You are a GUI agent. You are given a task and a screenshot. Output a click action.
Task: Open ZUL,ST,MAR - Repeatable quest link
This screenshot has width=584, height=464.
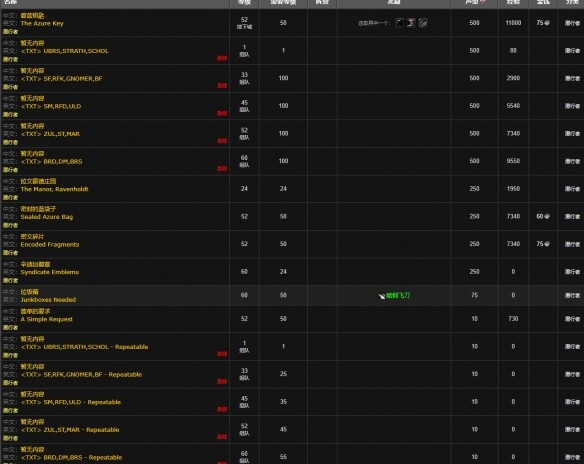(x=70, y=430)
